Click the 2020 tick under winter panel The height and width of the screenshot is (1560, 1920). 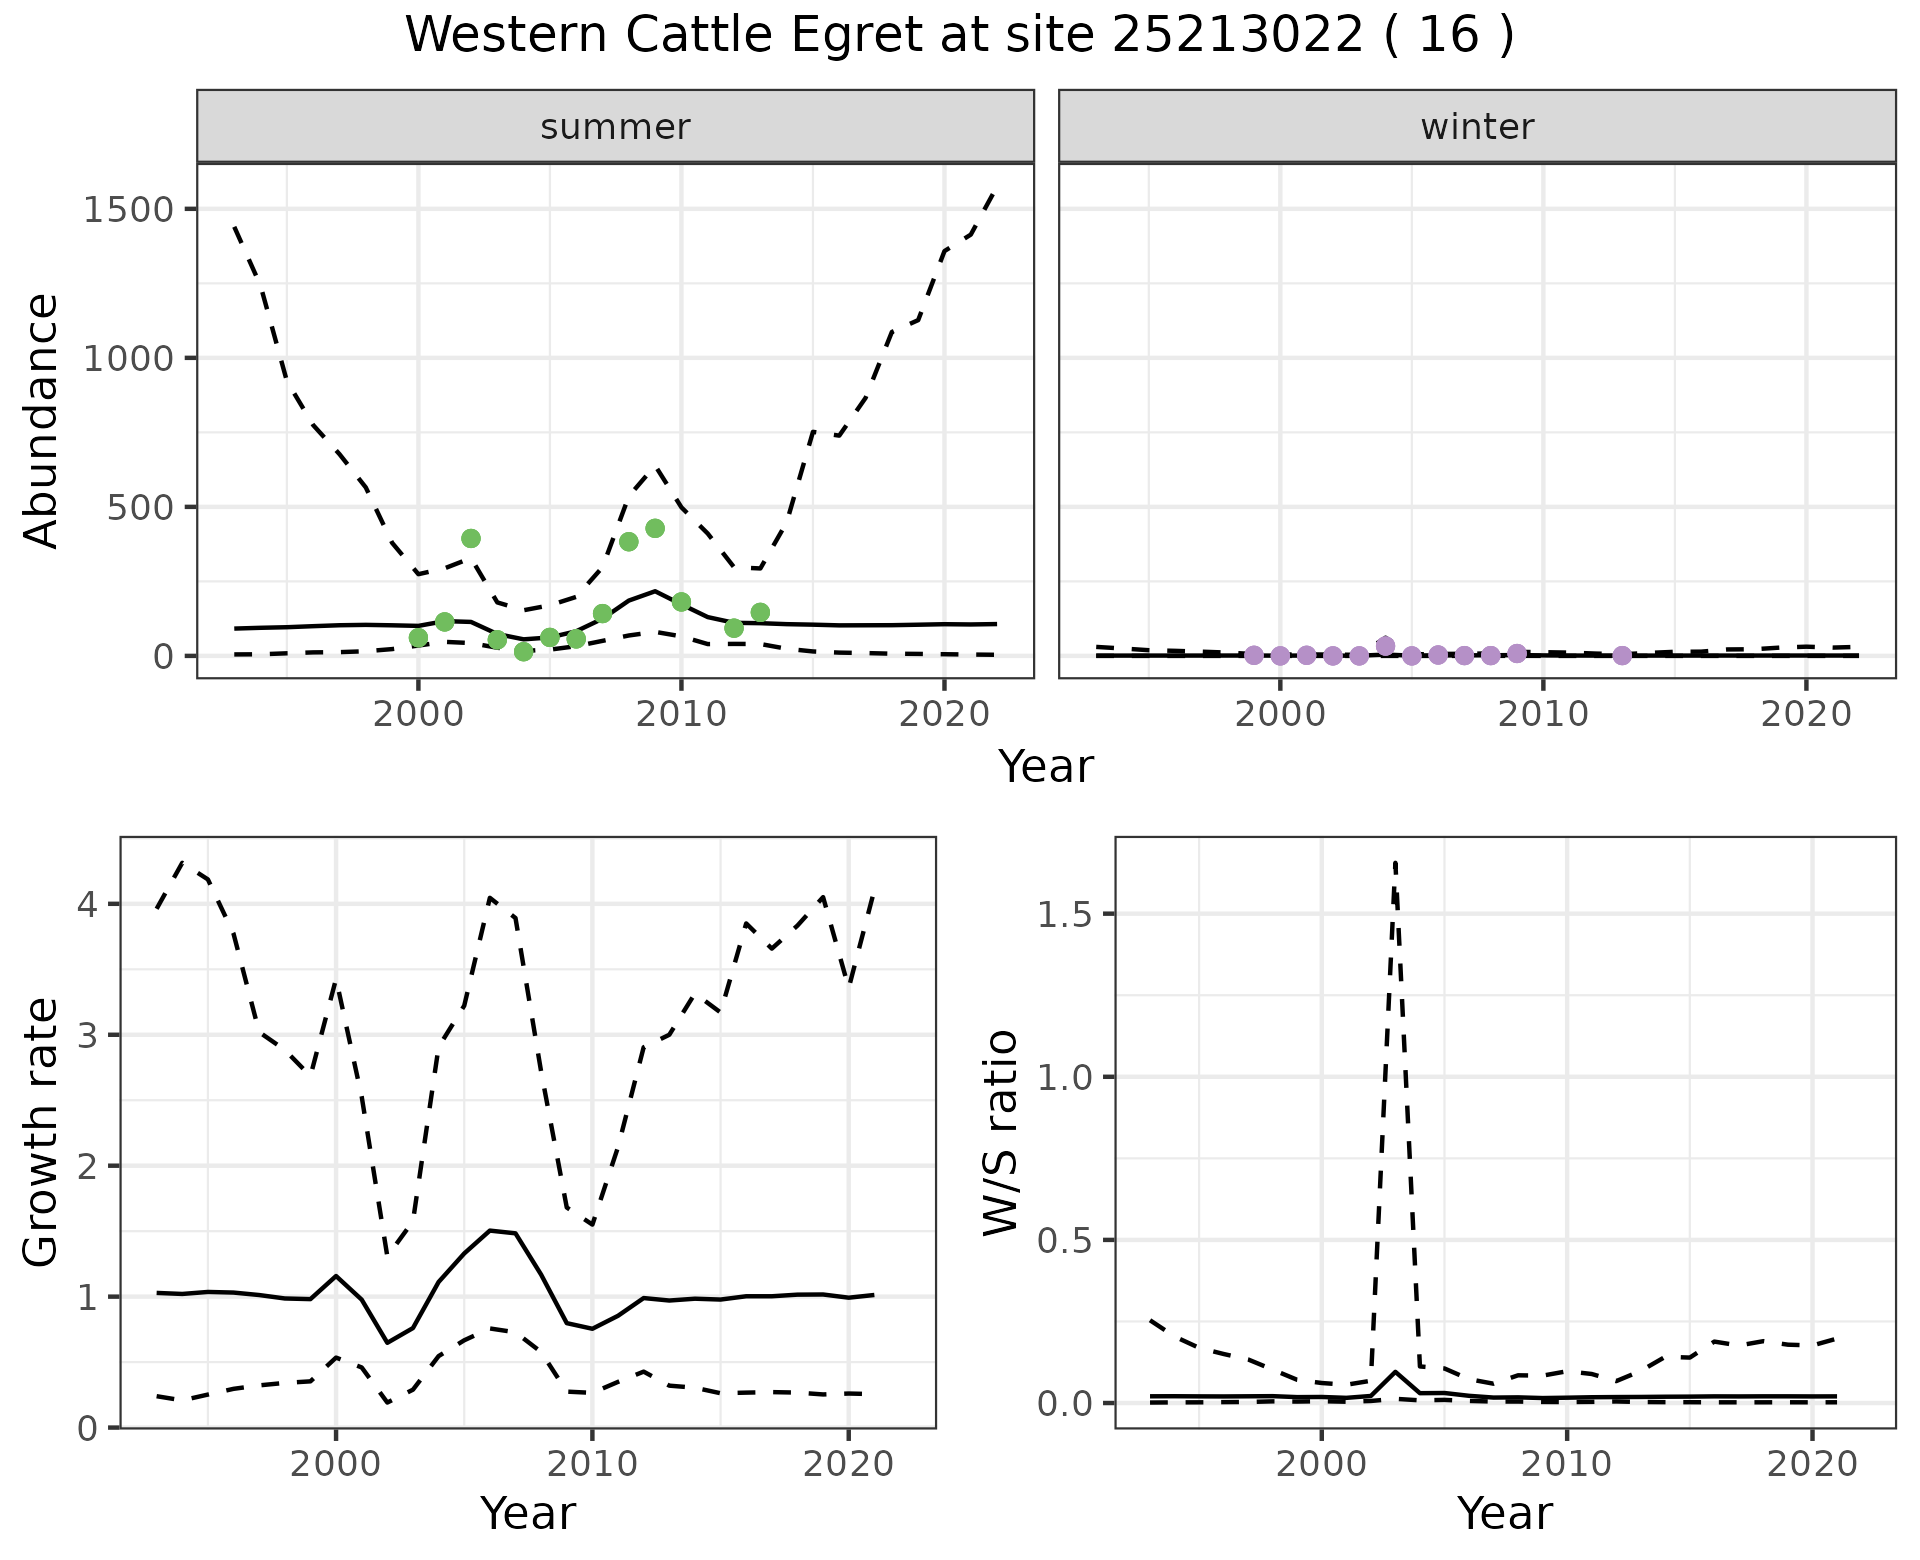click(1806, 714)
